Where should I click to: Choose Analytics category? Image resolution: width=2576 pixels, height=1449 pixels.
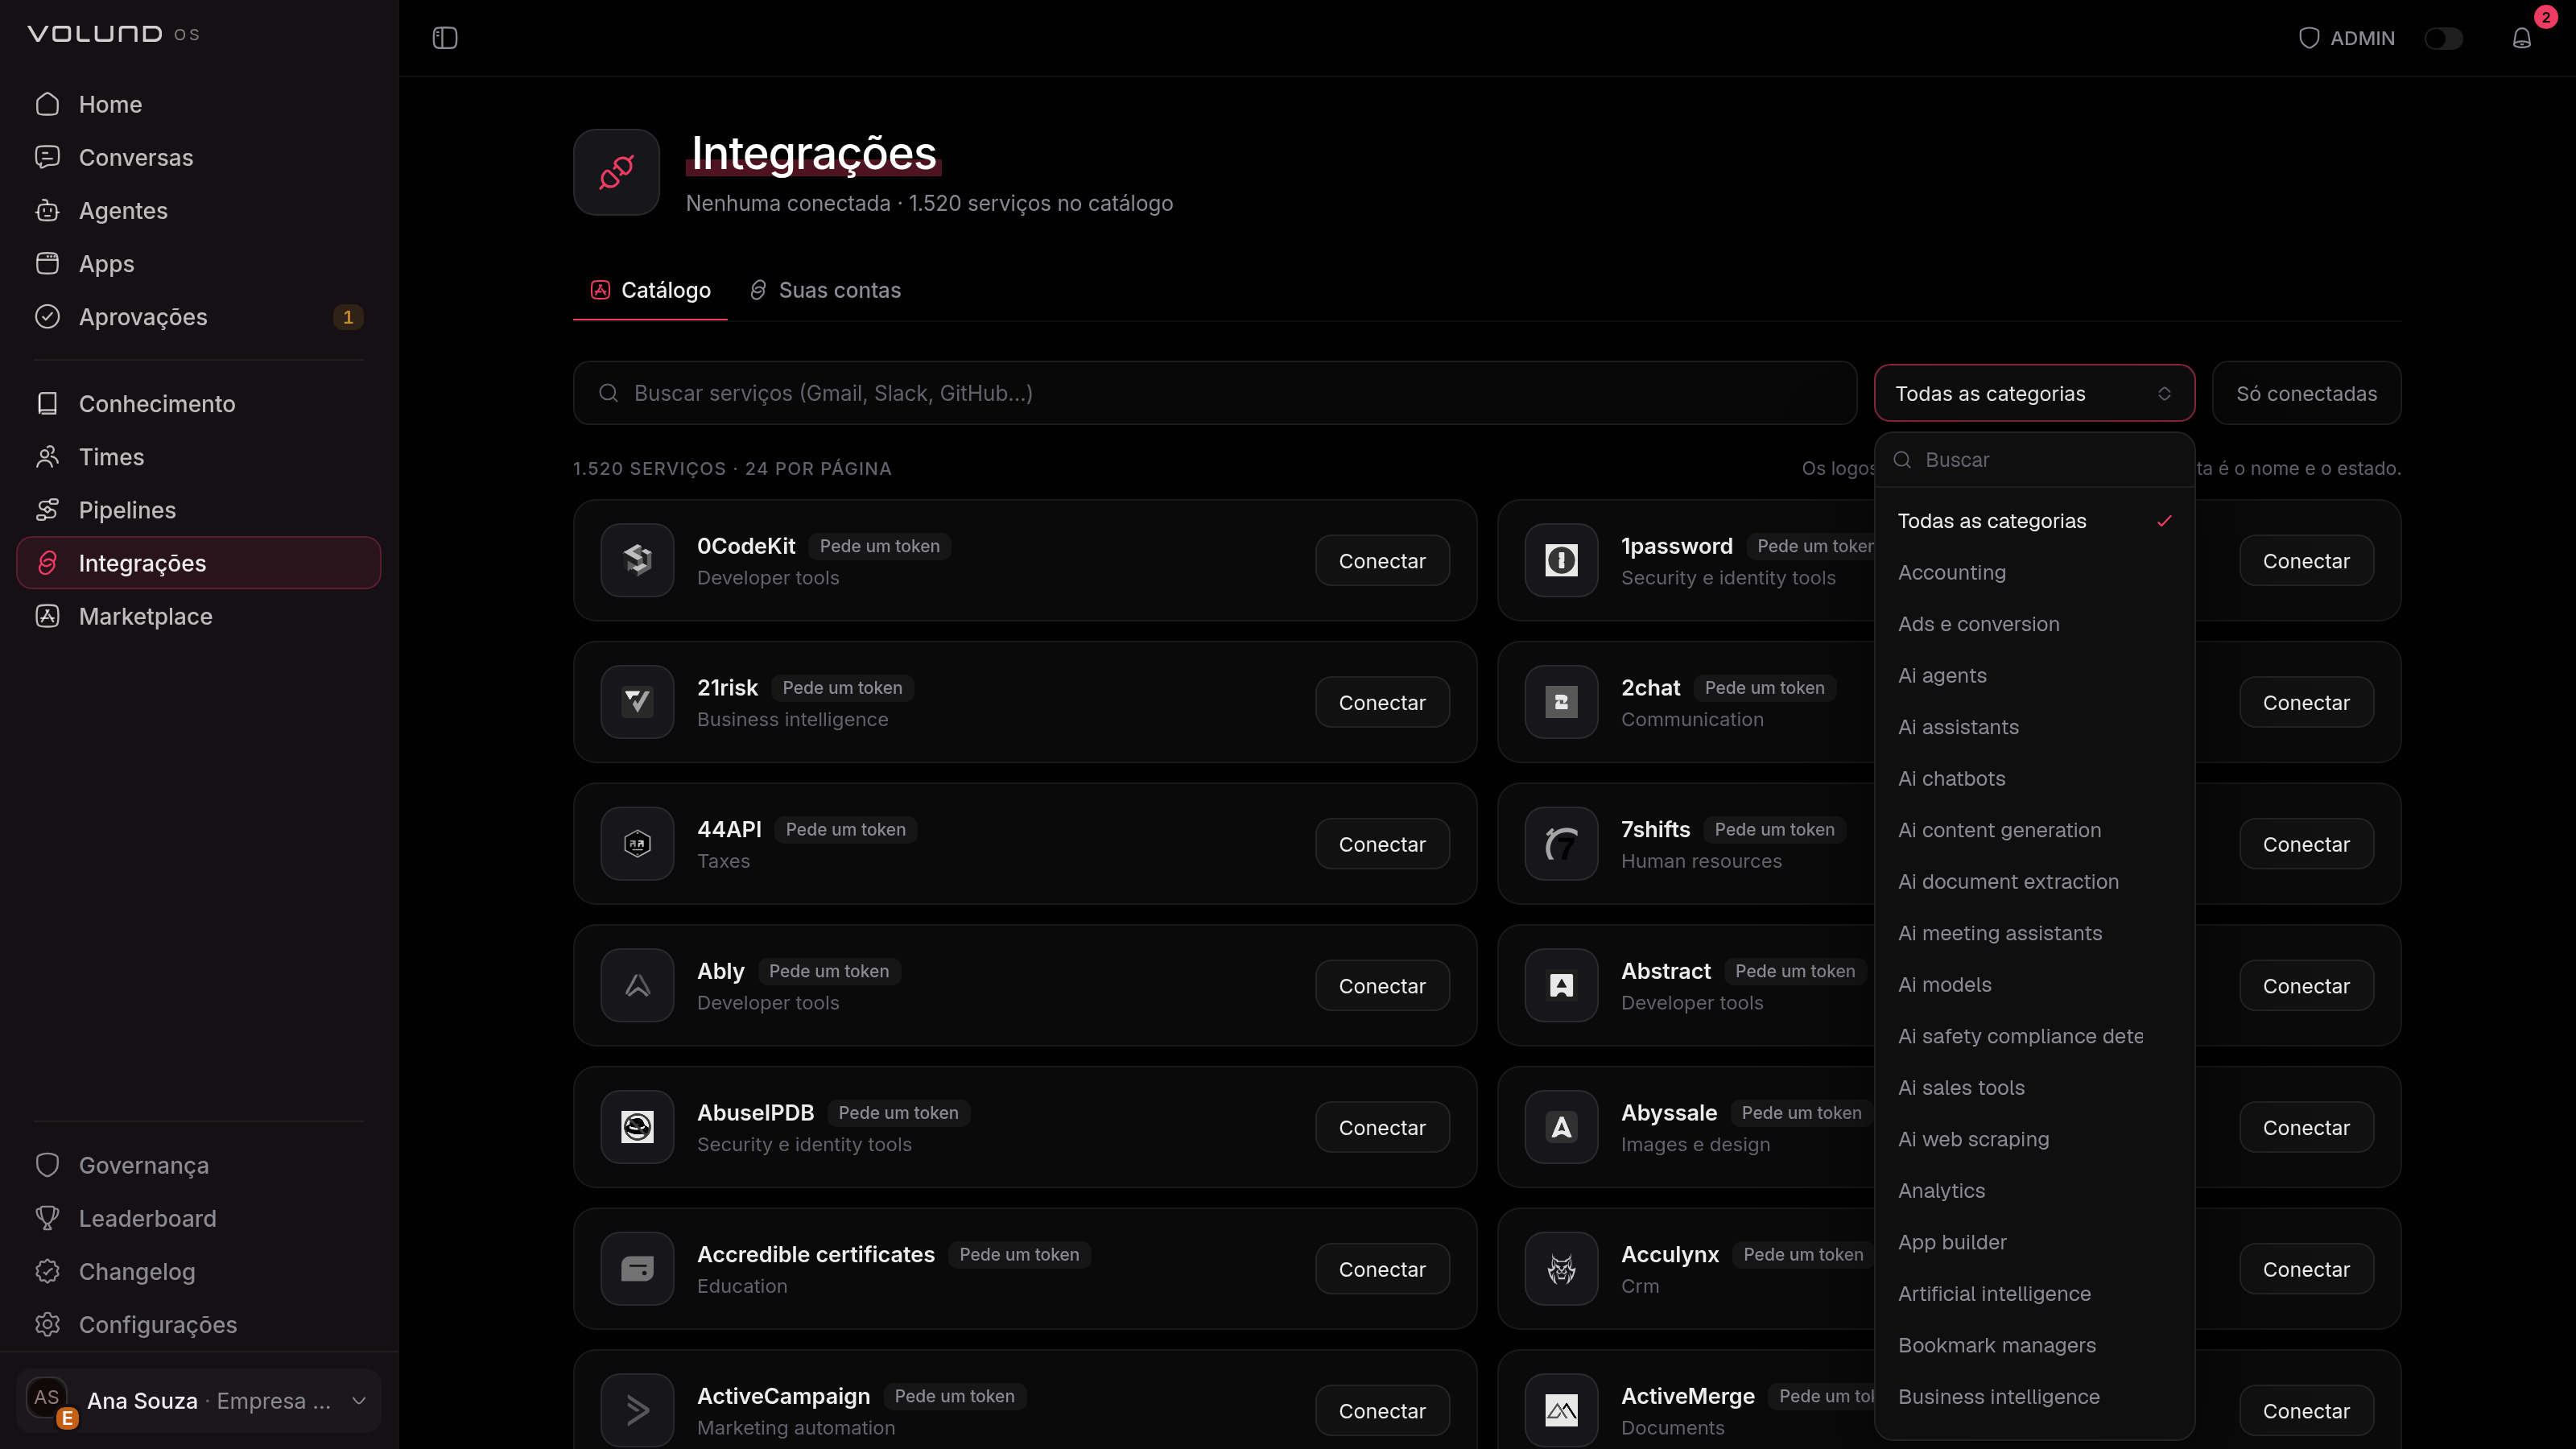[2034, 1190]
